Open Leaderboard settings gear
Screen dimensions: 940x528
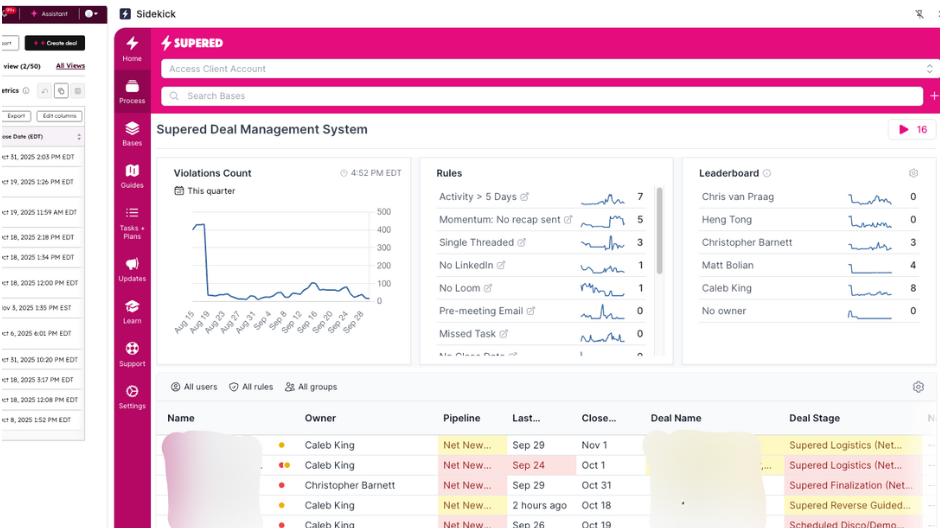point(913,173)
